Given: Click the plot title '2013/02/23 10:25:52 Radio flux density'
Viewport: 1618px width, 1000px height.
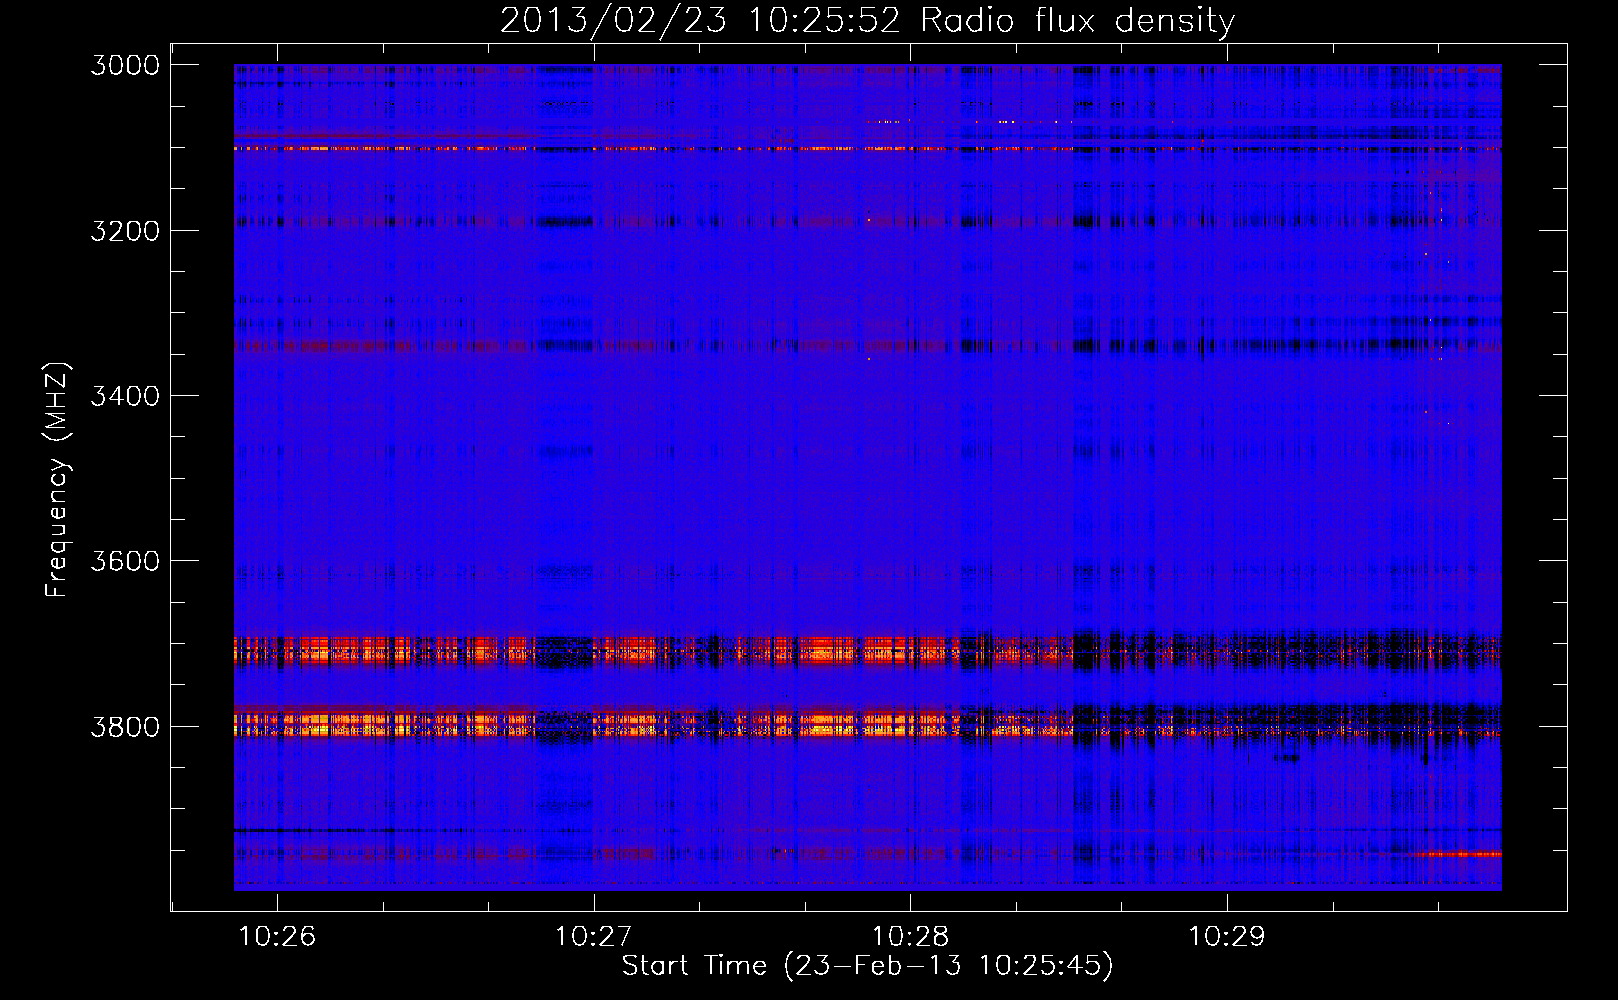Looking at the screenshot, I should tap(867, 20).
